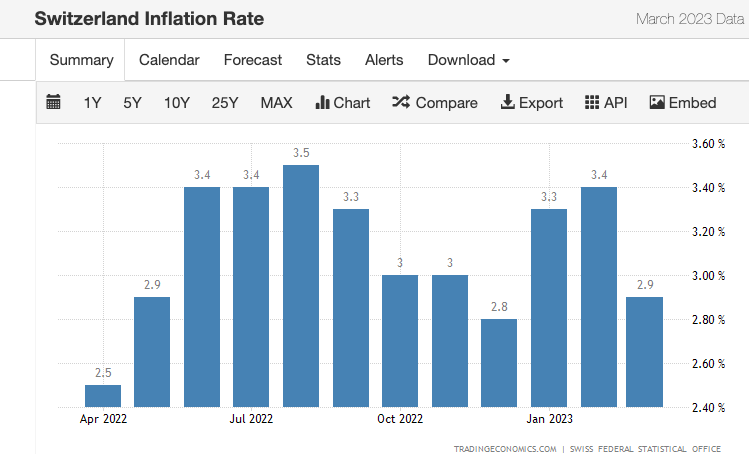Switch to the Summary tab

click(81, 60)
